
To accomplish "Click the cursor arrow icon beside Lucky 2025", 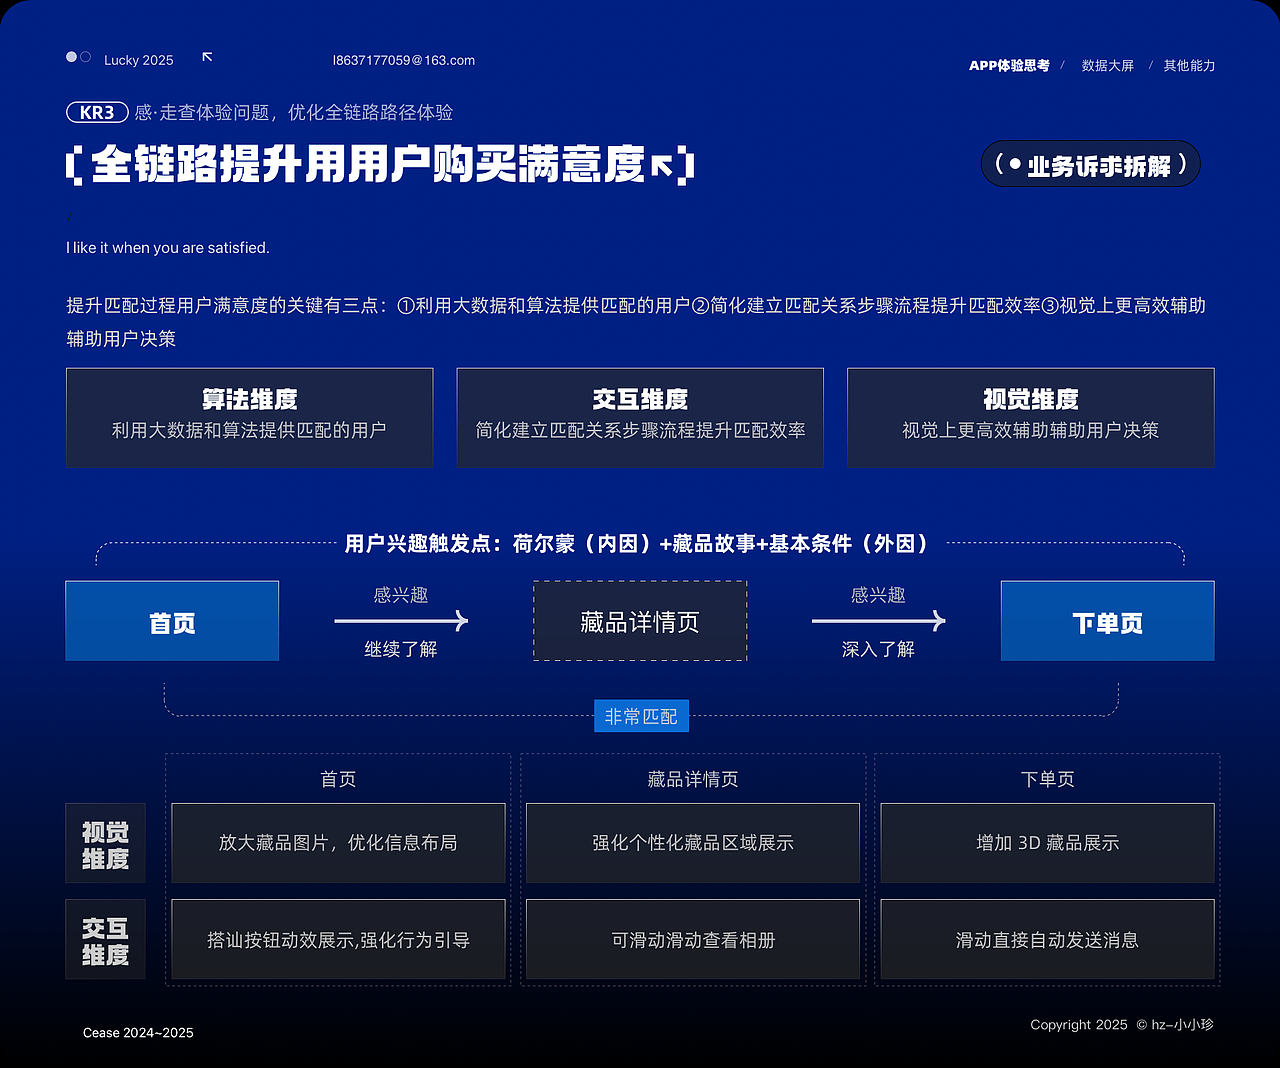I will click(207, 57).
